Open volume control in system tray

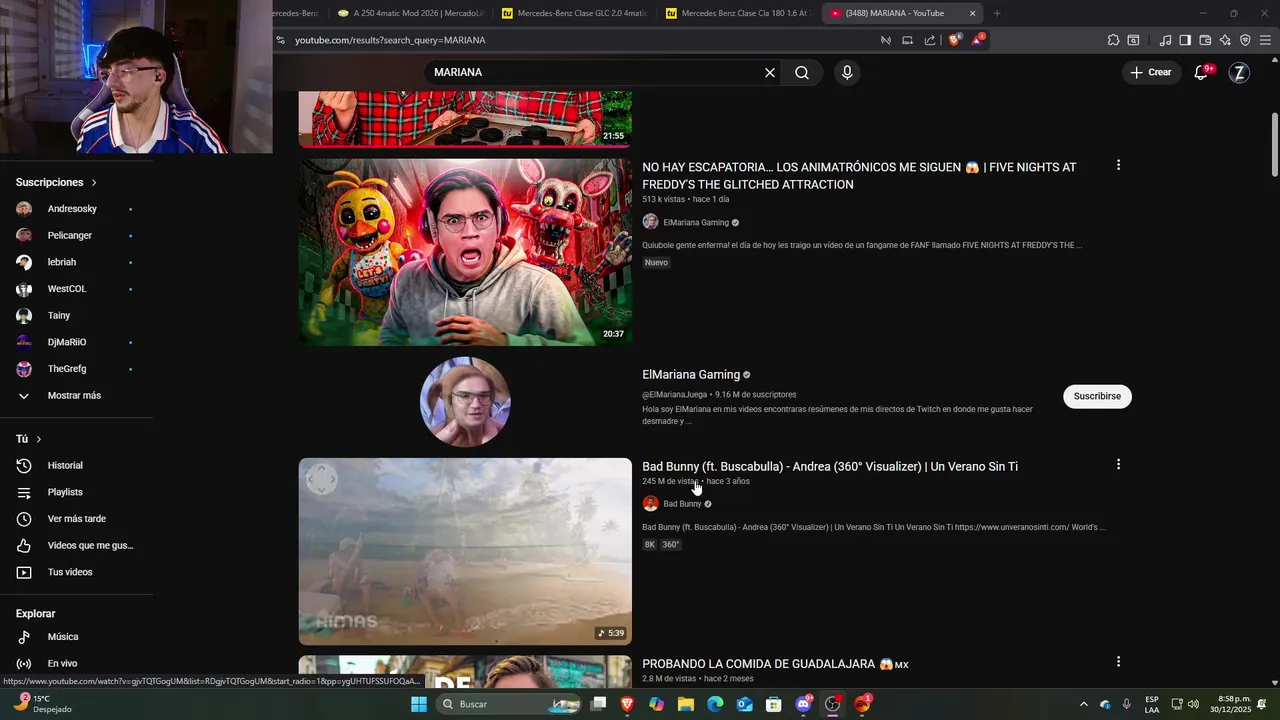pyautogui.click(x=1193, y=704)
